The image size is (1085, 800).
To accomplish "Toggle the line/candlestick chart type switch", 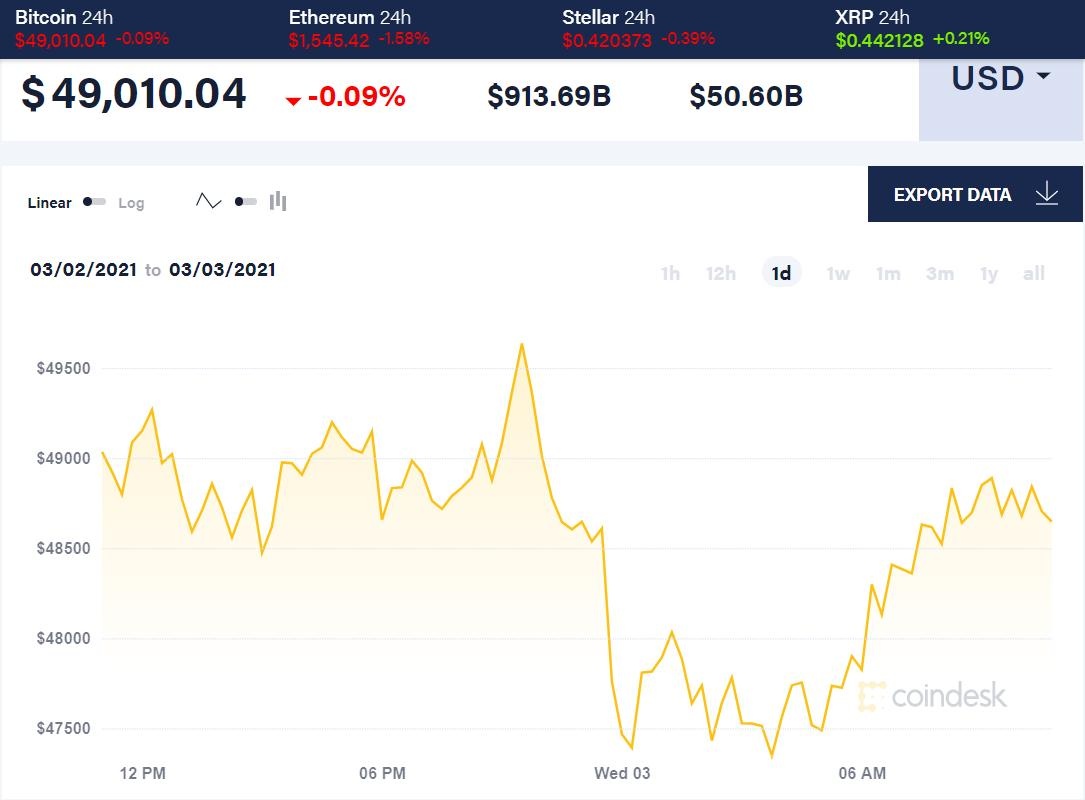I will click(x=245, y=202).
